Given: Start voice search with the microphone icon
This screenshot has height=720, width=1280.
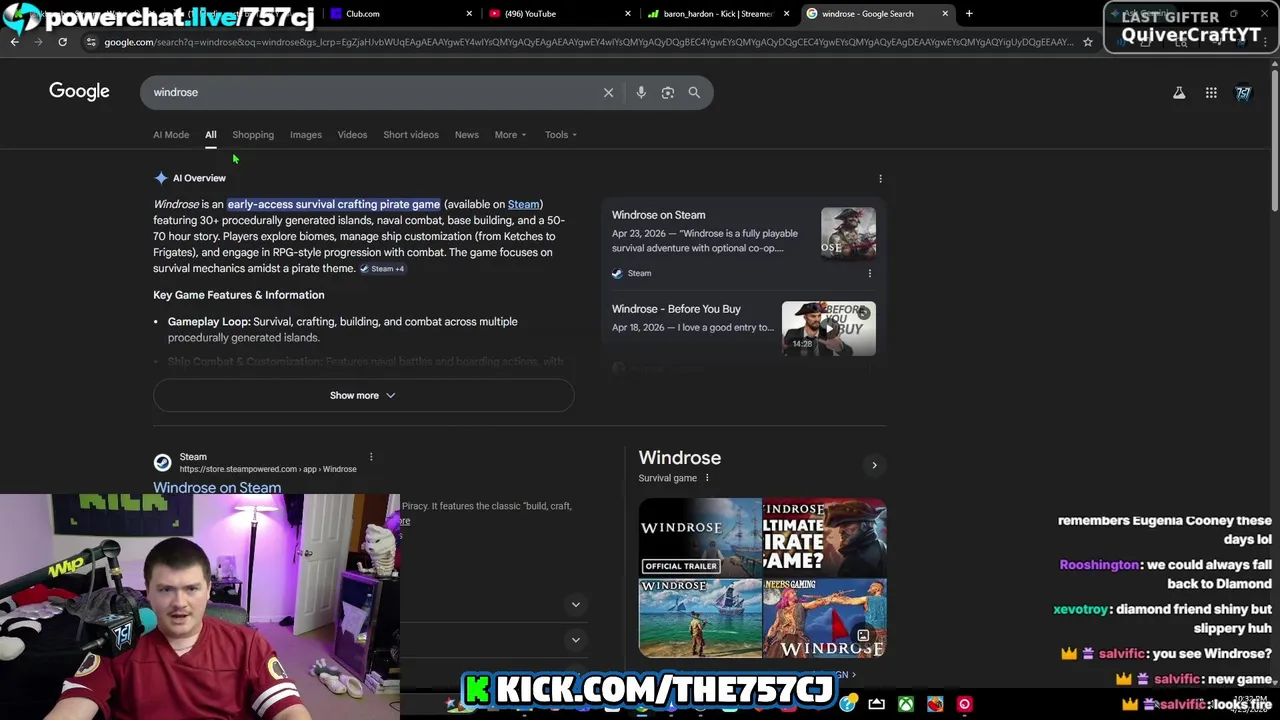Looking at the screenshot, I should click(641, 92).
